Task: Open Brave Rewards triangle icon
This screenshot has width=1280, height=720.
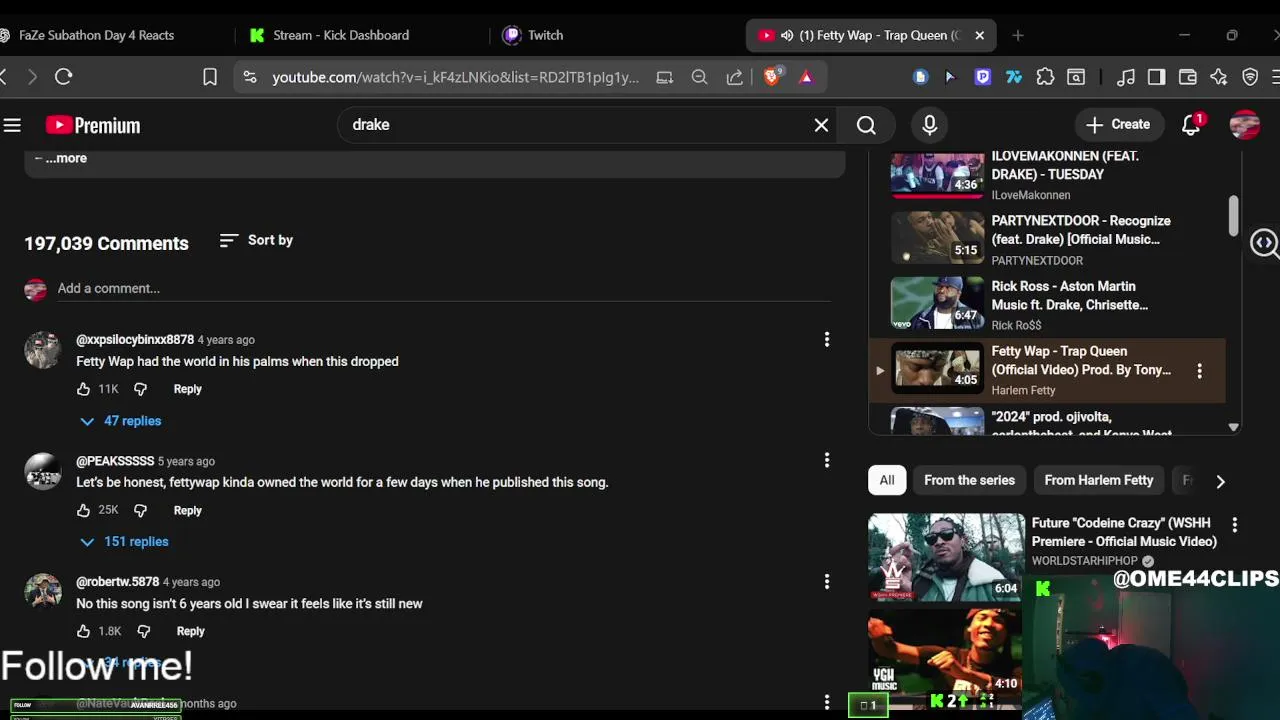Action: point(806,77)
